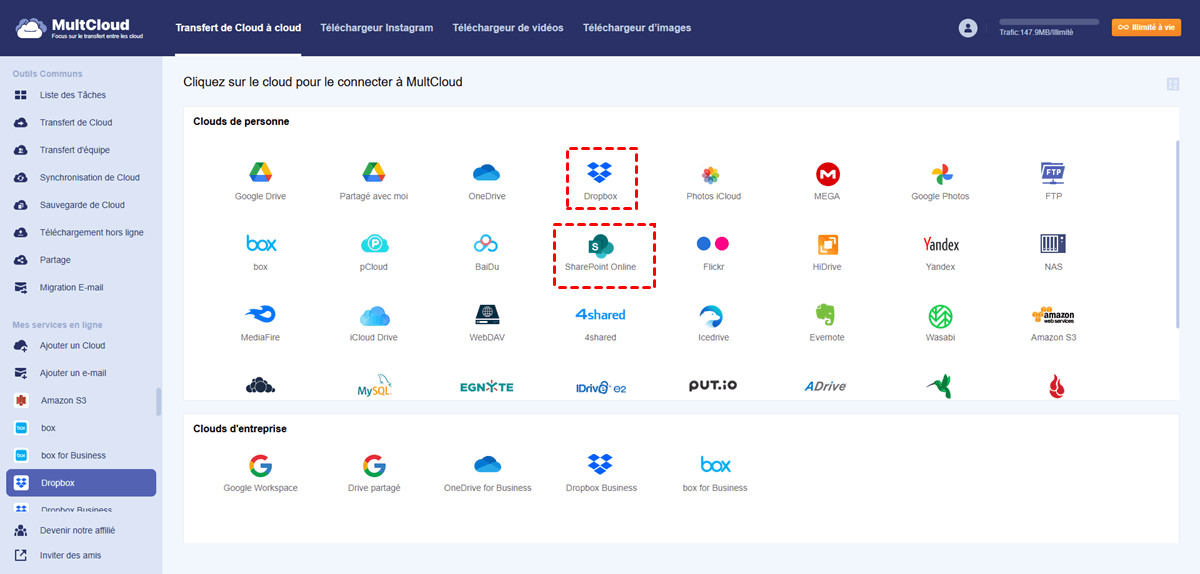Select Evernote icon

(x=827, y=315)
